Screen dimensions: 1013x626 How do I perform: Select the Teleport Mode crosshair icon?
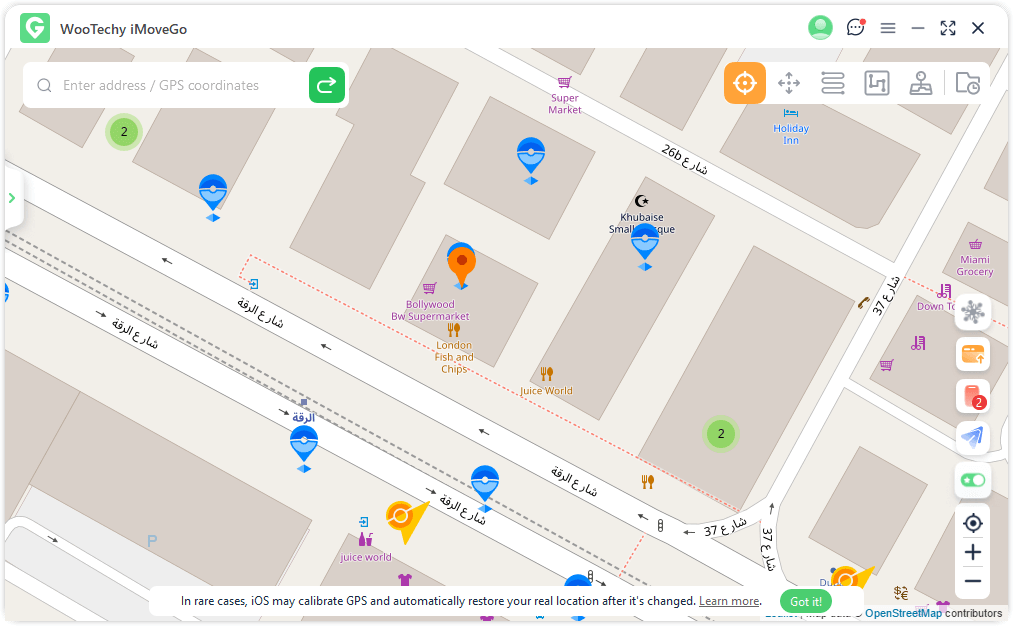(745, 83)
